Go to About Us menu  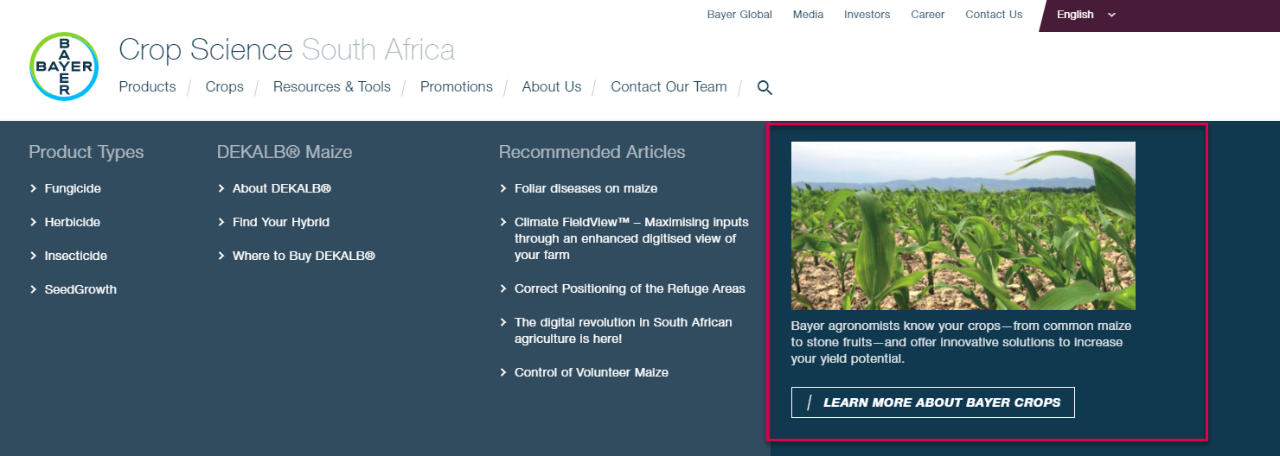pos(551,87)
